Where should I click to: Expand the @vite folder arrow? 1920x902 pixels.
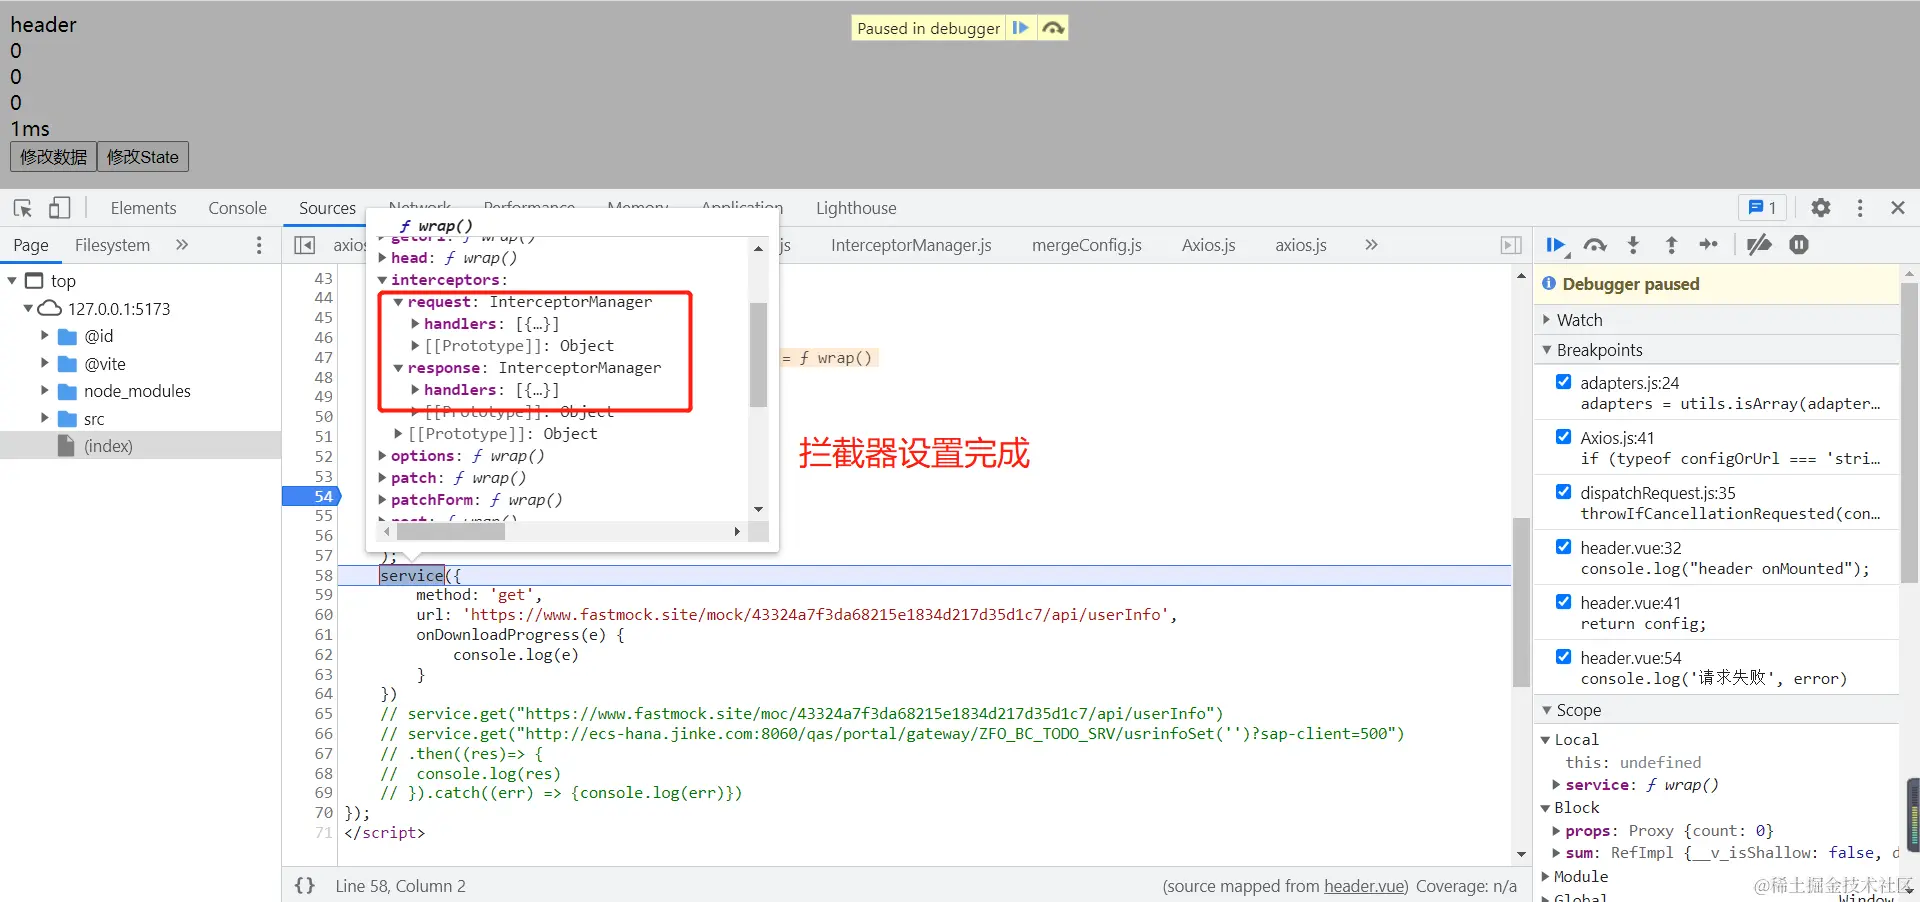click(44, 363)
